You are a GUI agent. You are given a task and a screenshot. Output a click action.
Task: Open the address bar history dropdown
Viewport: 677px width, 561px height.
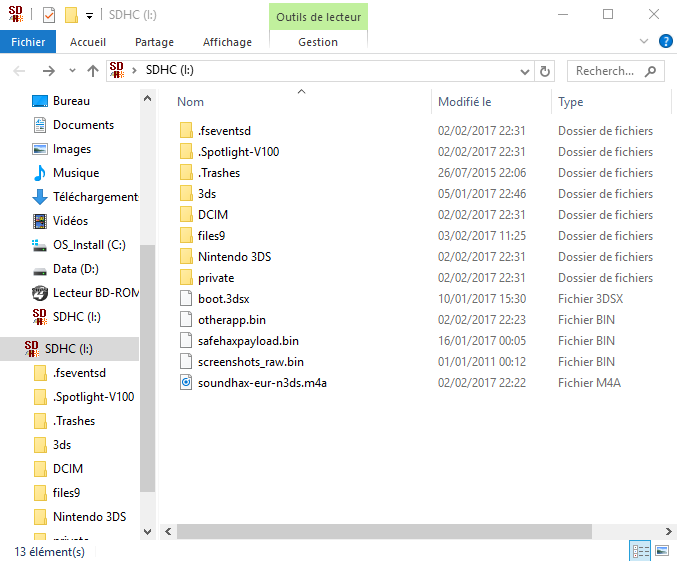pyautogui.click(x=525, y=71)
